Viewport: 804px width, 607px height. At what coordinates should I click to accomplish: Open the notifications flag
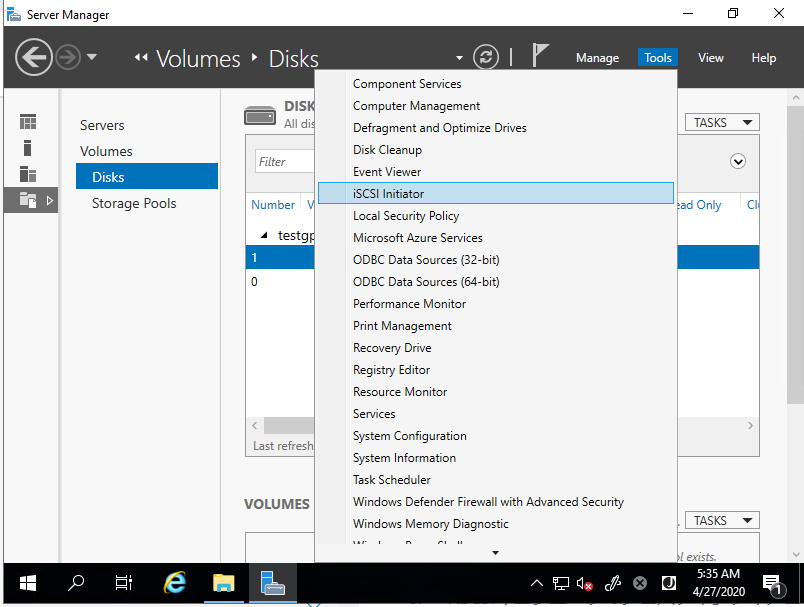pyautogui.click(x=539, y=55)
